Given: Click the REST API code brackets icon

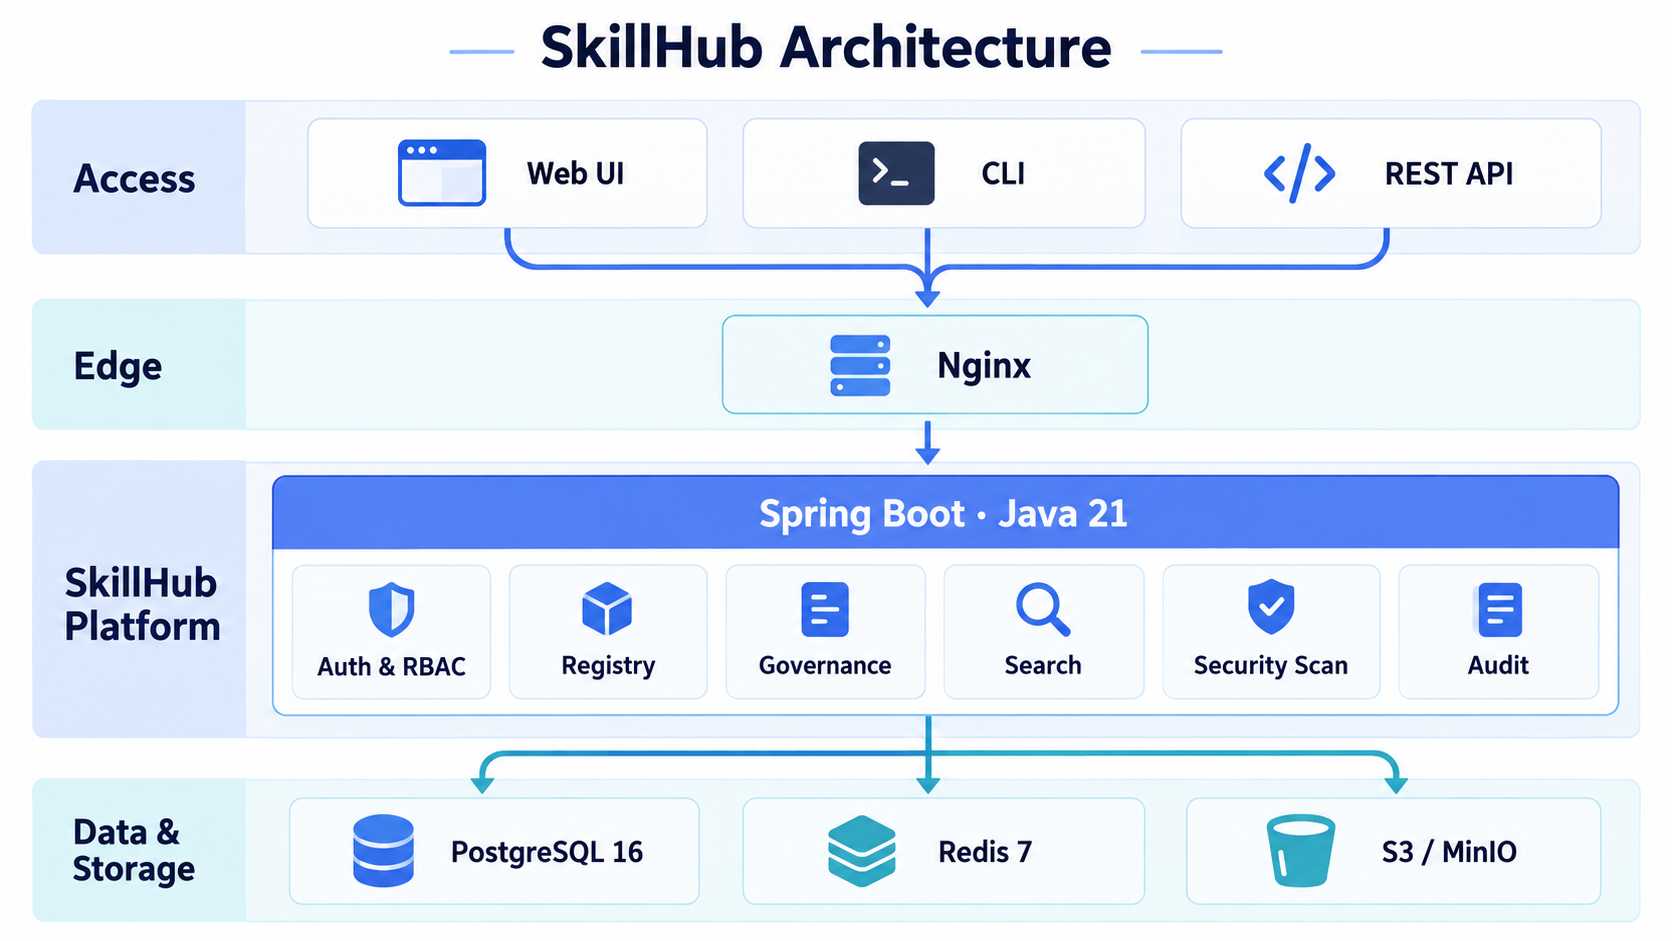Looking at the screenshot, I should point(1299,174).
